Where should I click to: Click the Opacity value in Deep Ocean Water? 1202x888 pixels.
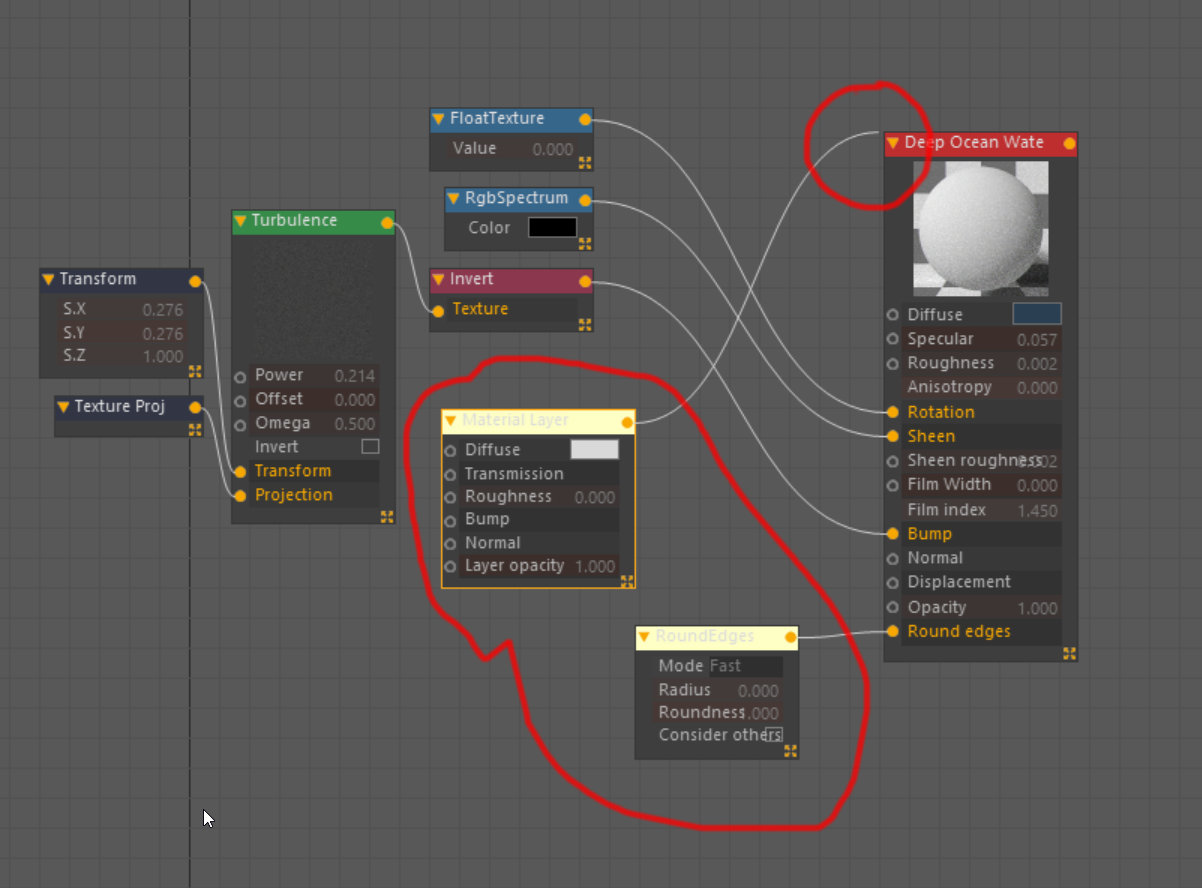pos(1037,608)
